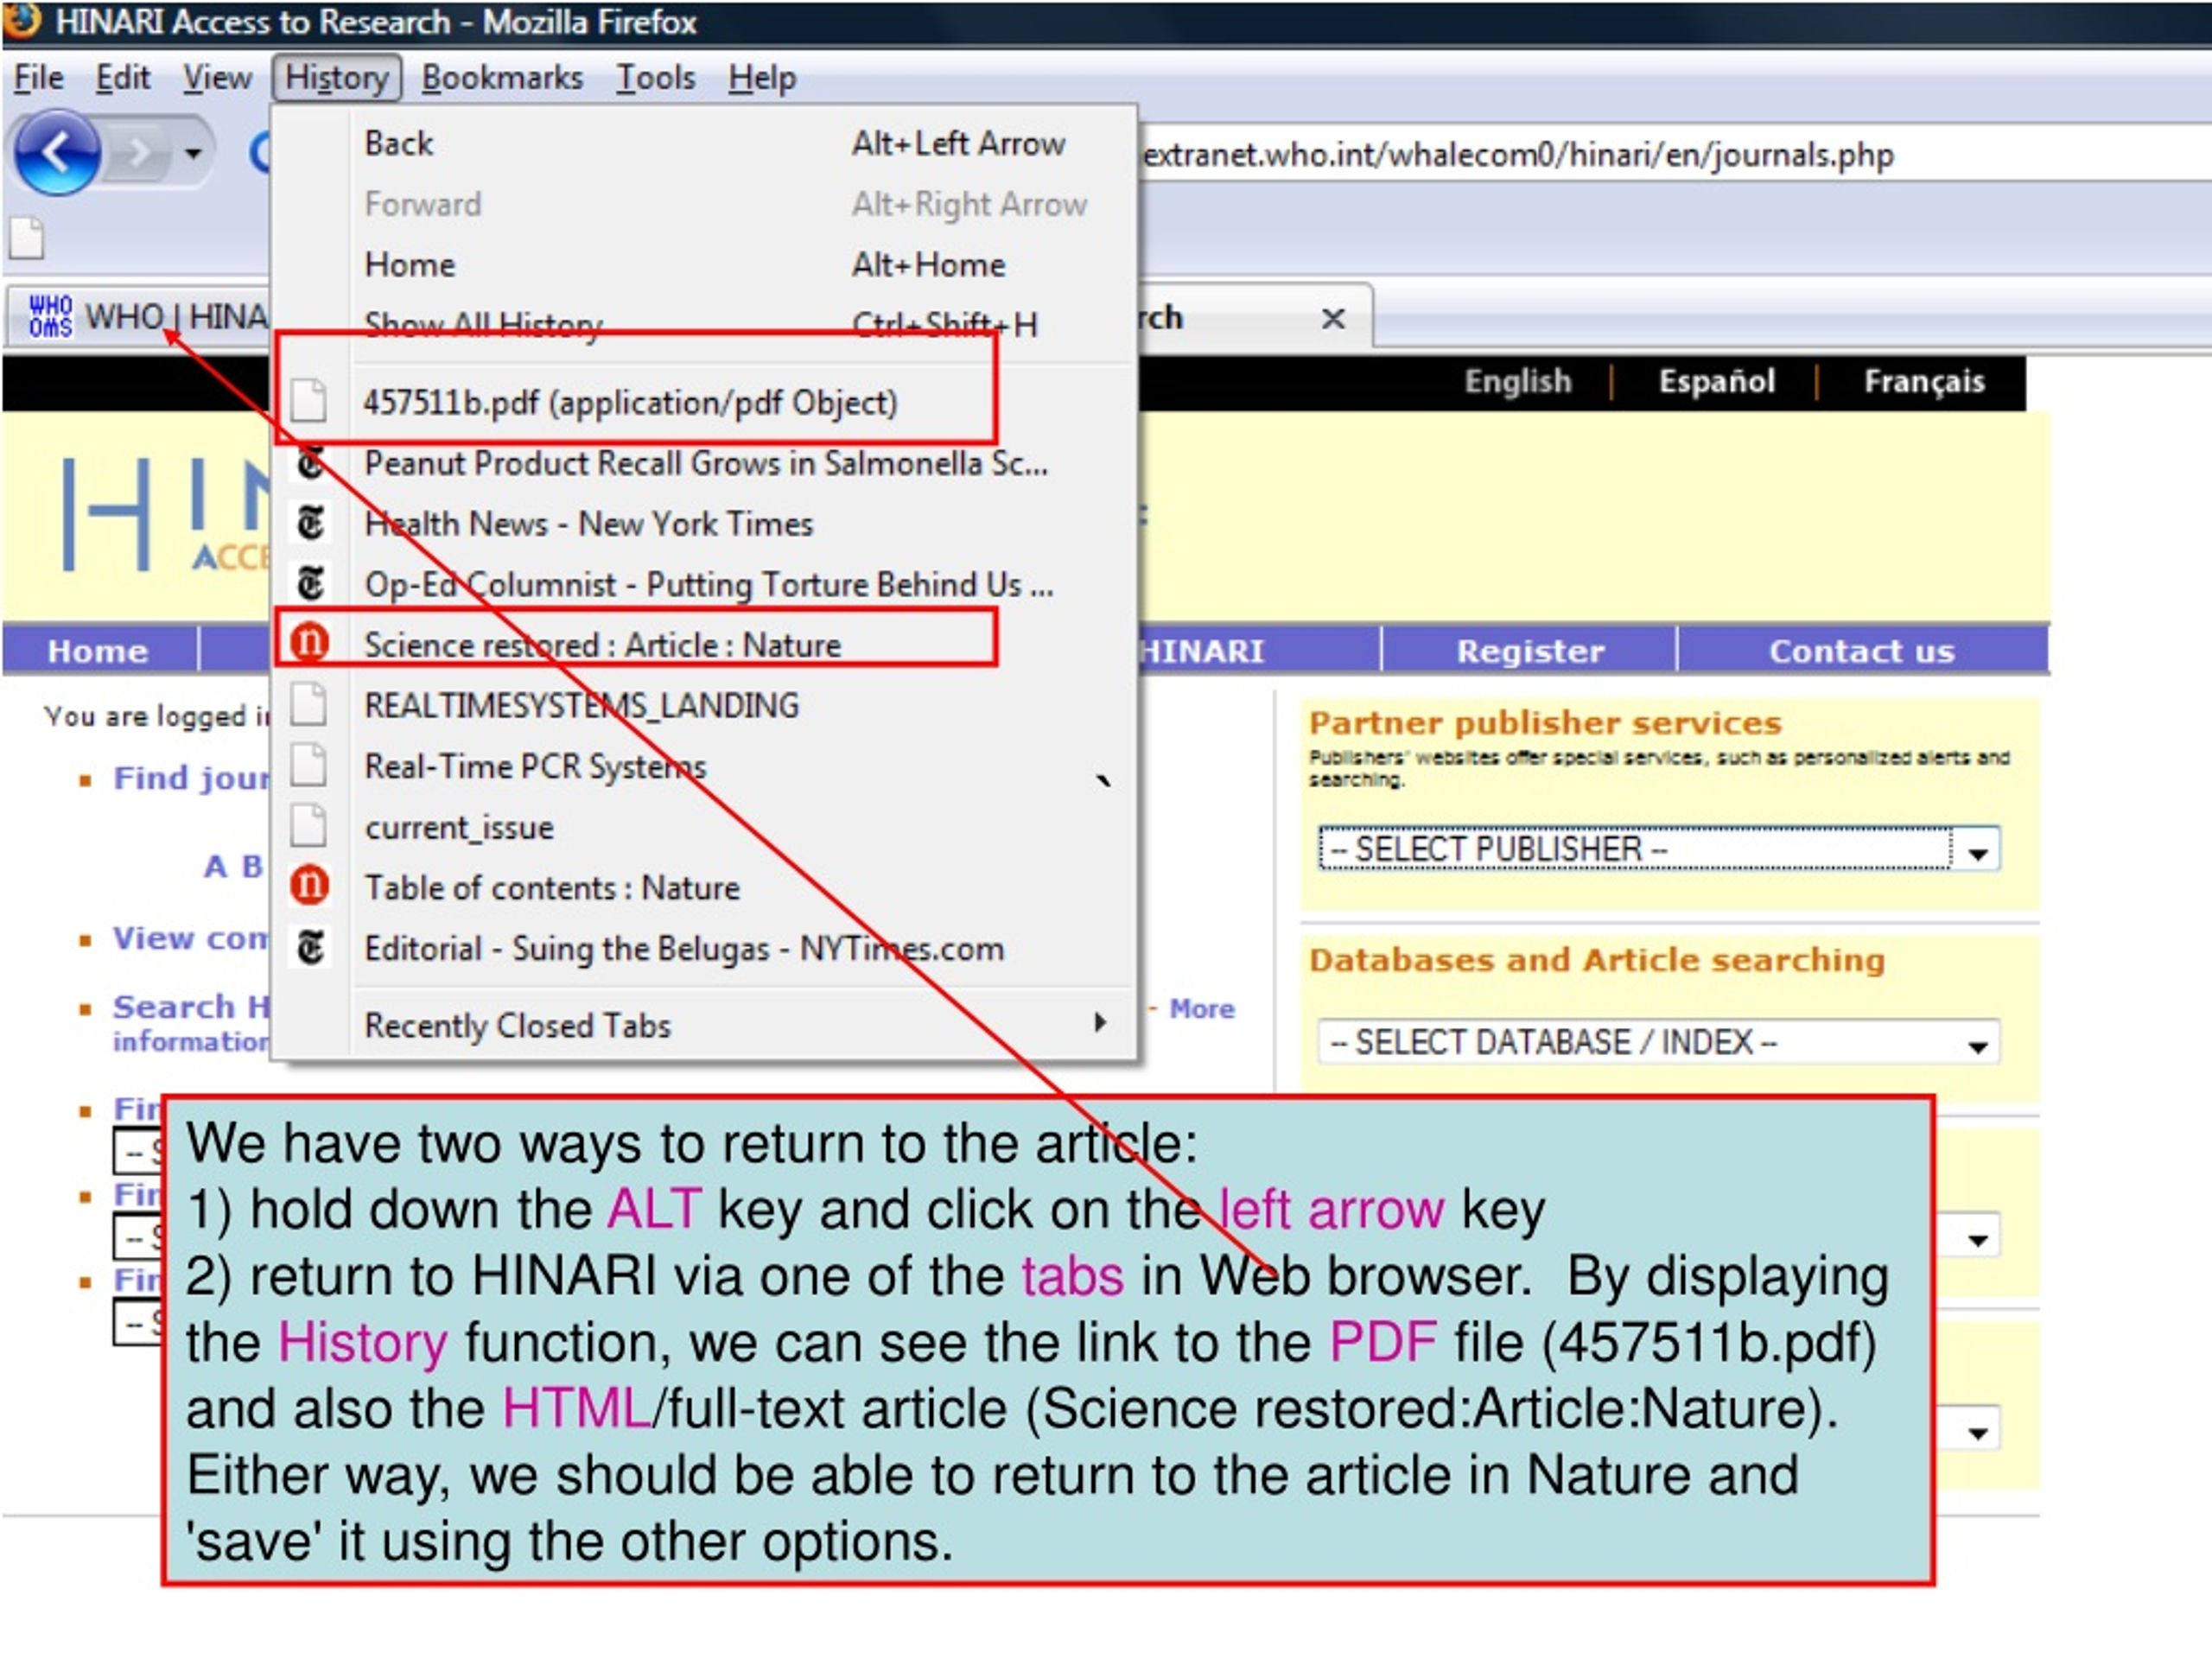Open the Bookmarks menu
2212x1659 pixels.
tap(502, 77)
